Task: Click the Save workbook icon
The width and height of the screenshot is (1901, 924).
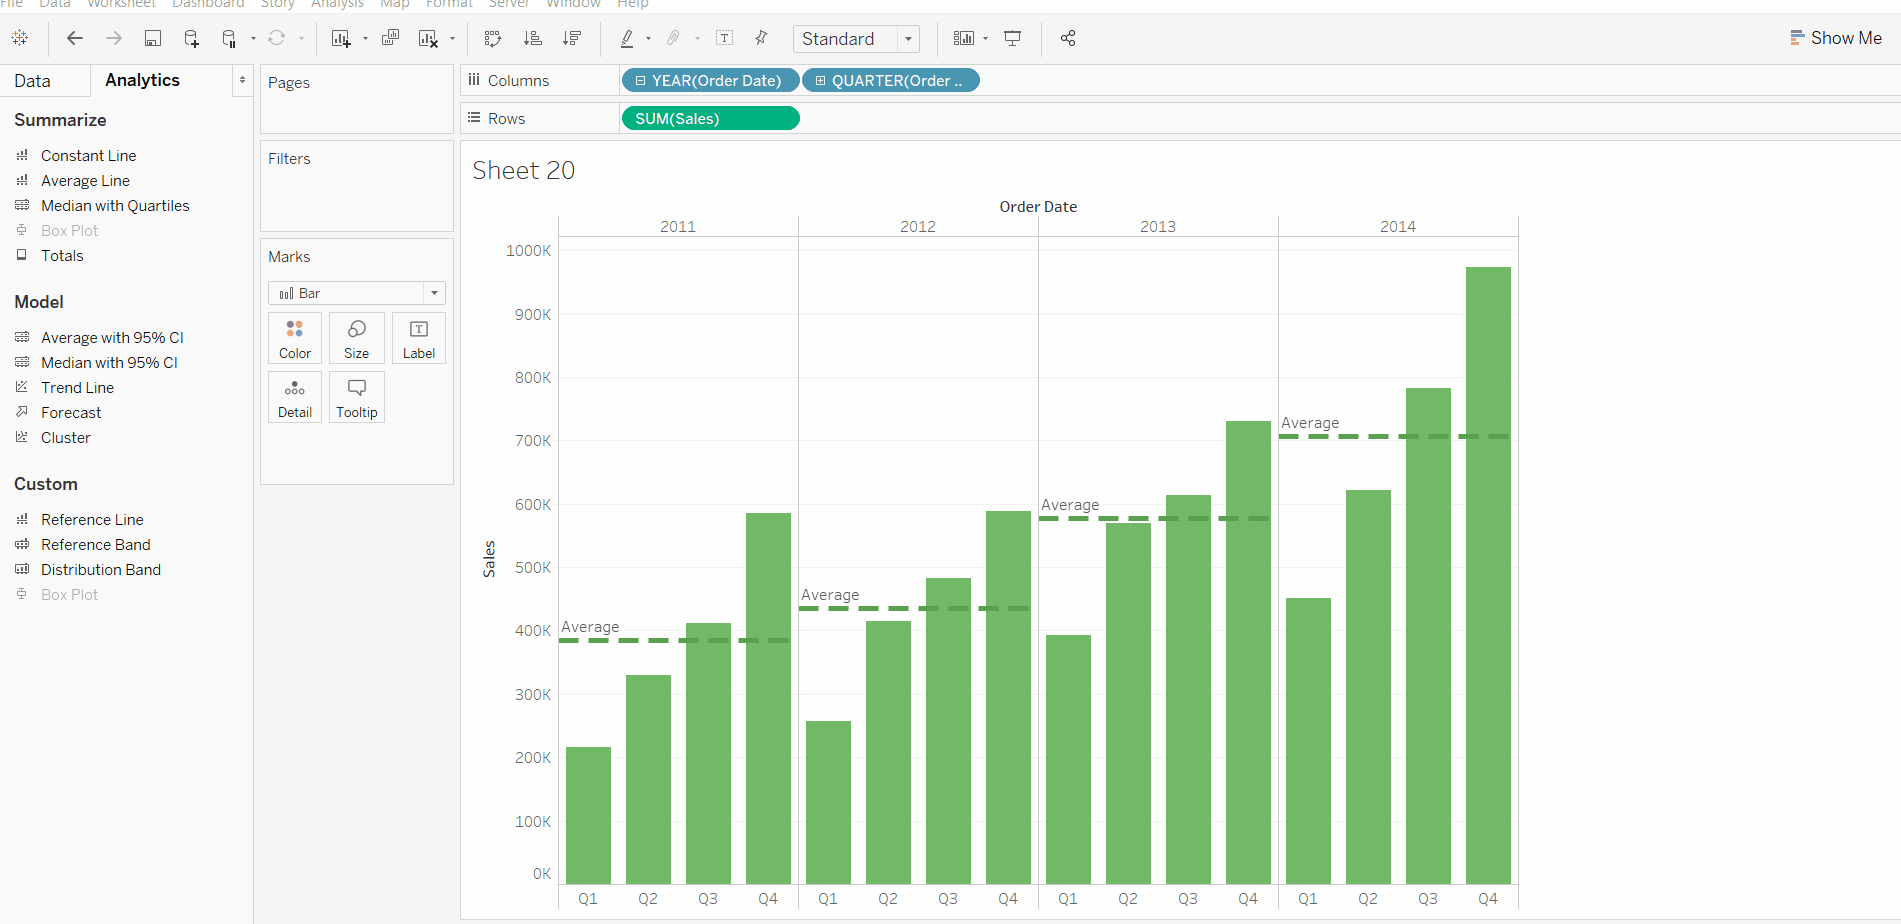Action: pos(152,38)
